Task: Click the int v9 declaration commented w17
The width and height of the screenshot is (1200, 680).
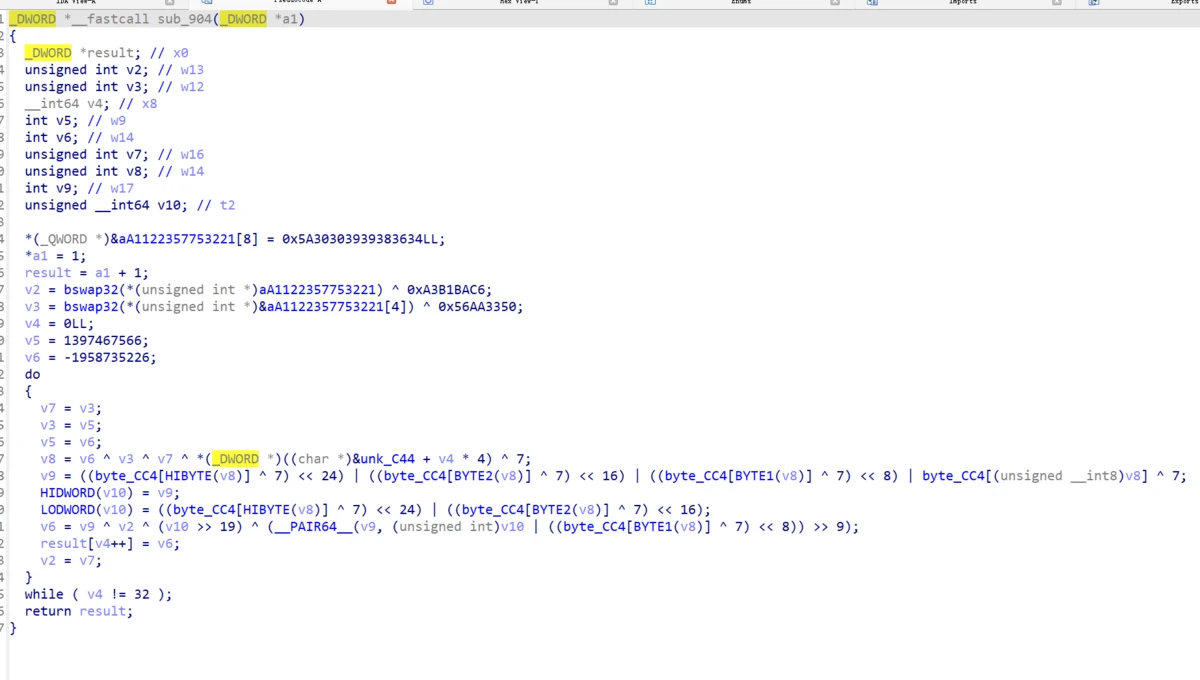Action: 79,189
